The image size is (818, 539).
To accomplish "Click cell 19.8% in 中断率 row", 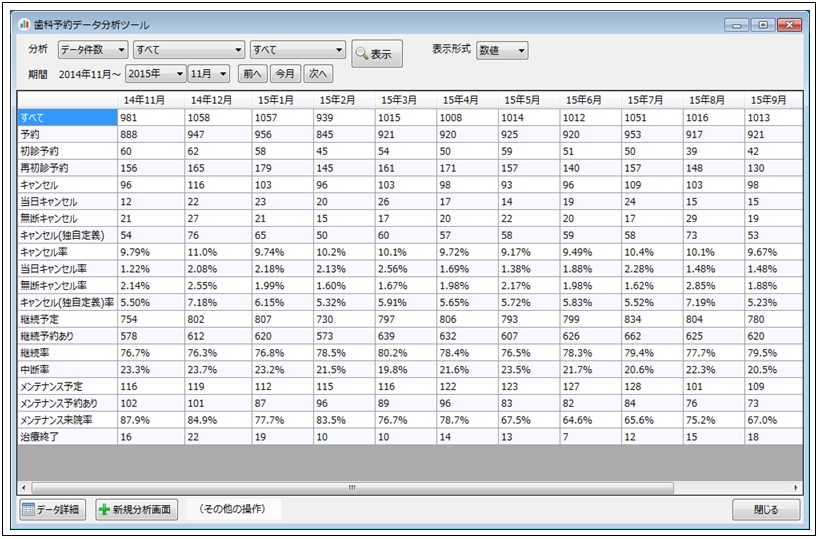I will click(405, 370).
